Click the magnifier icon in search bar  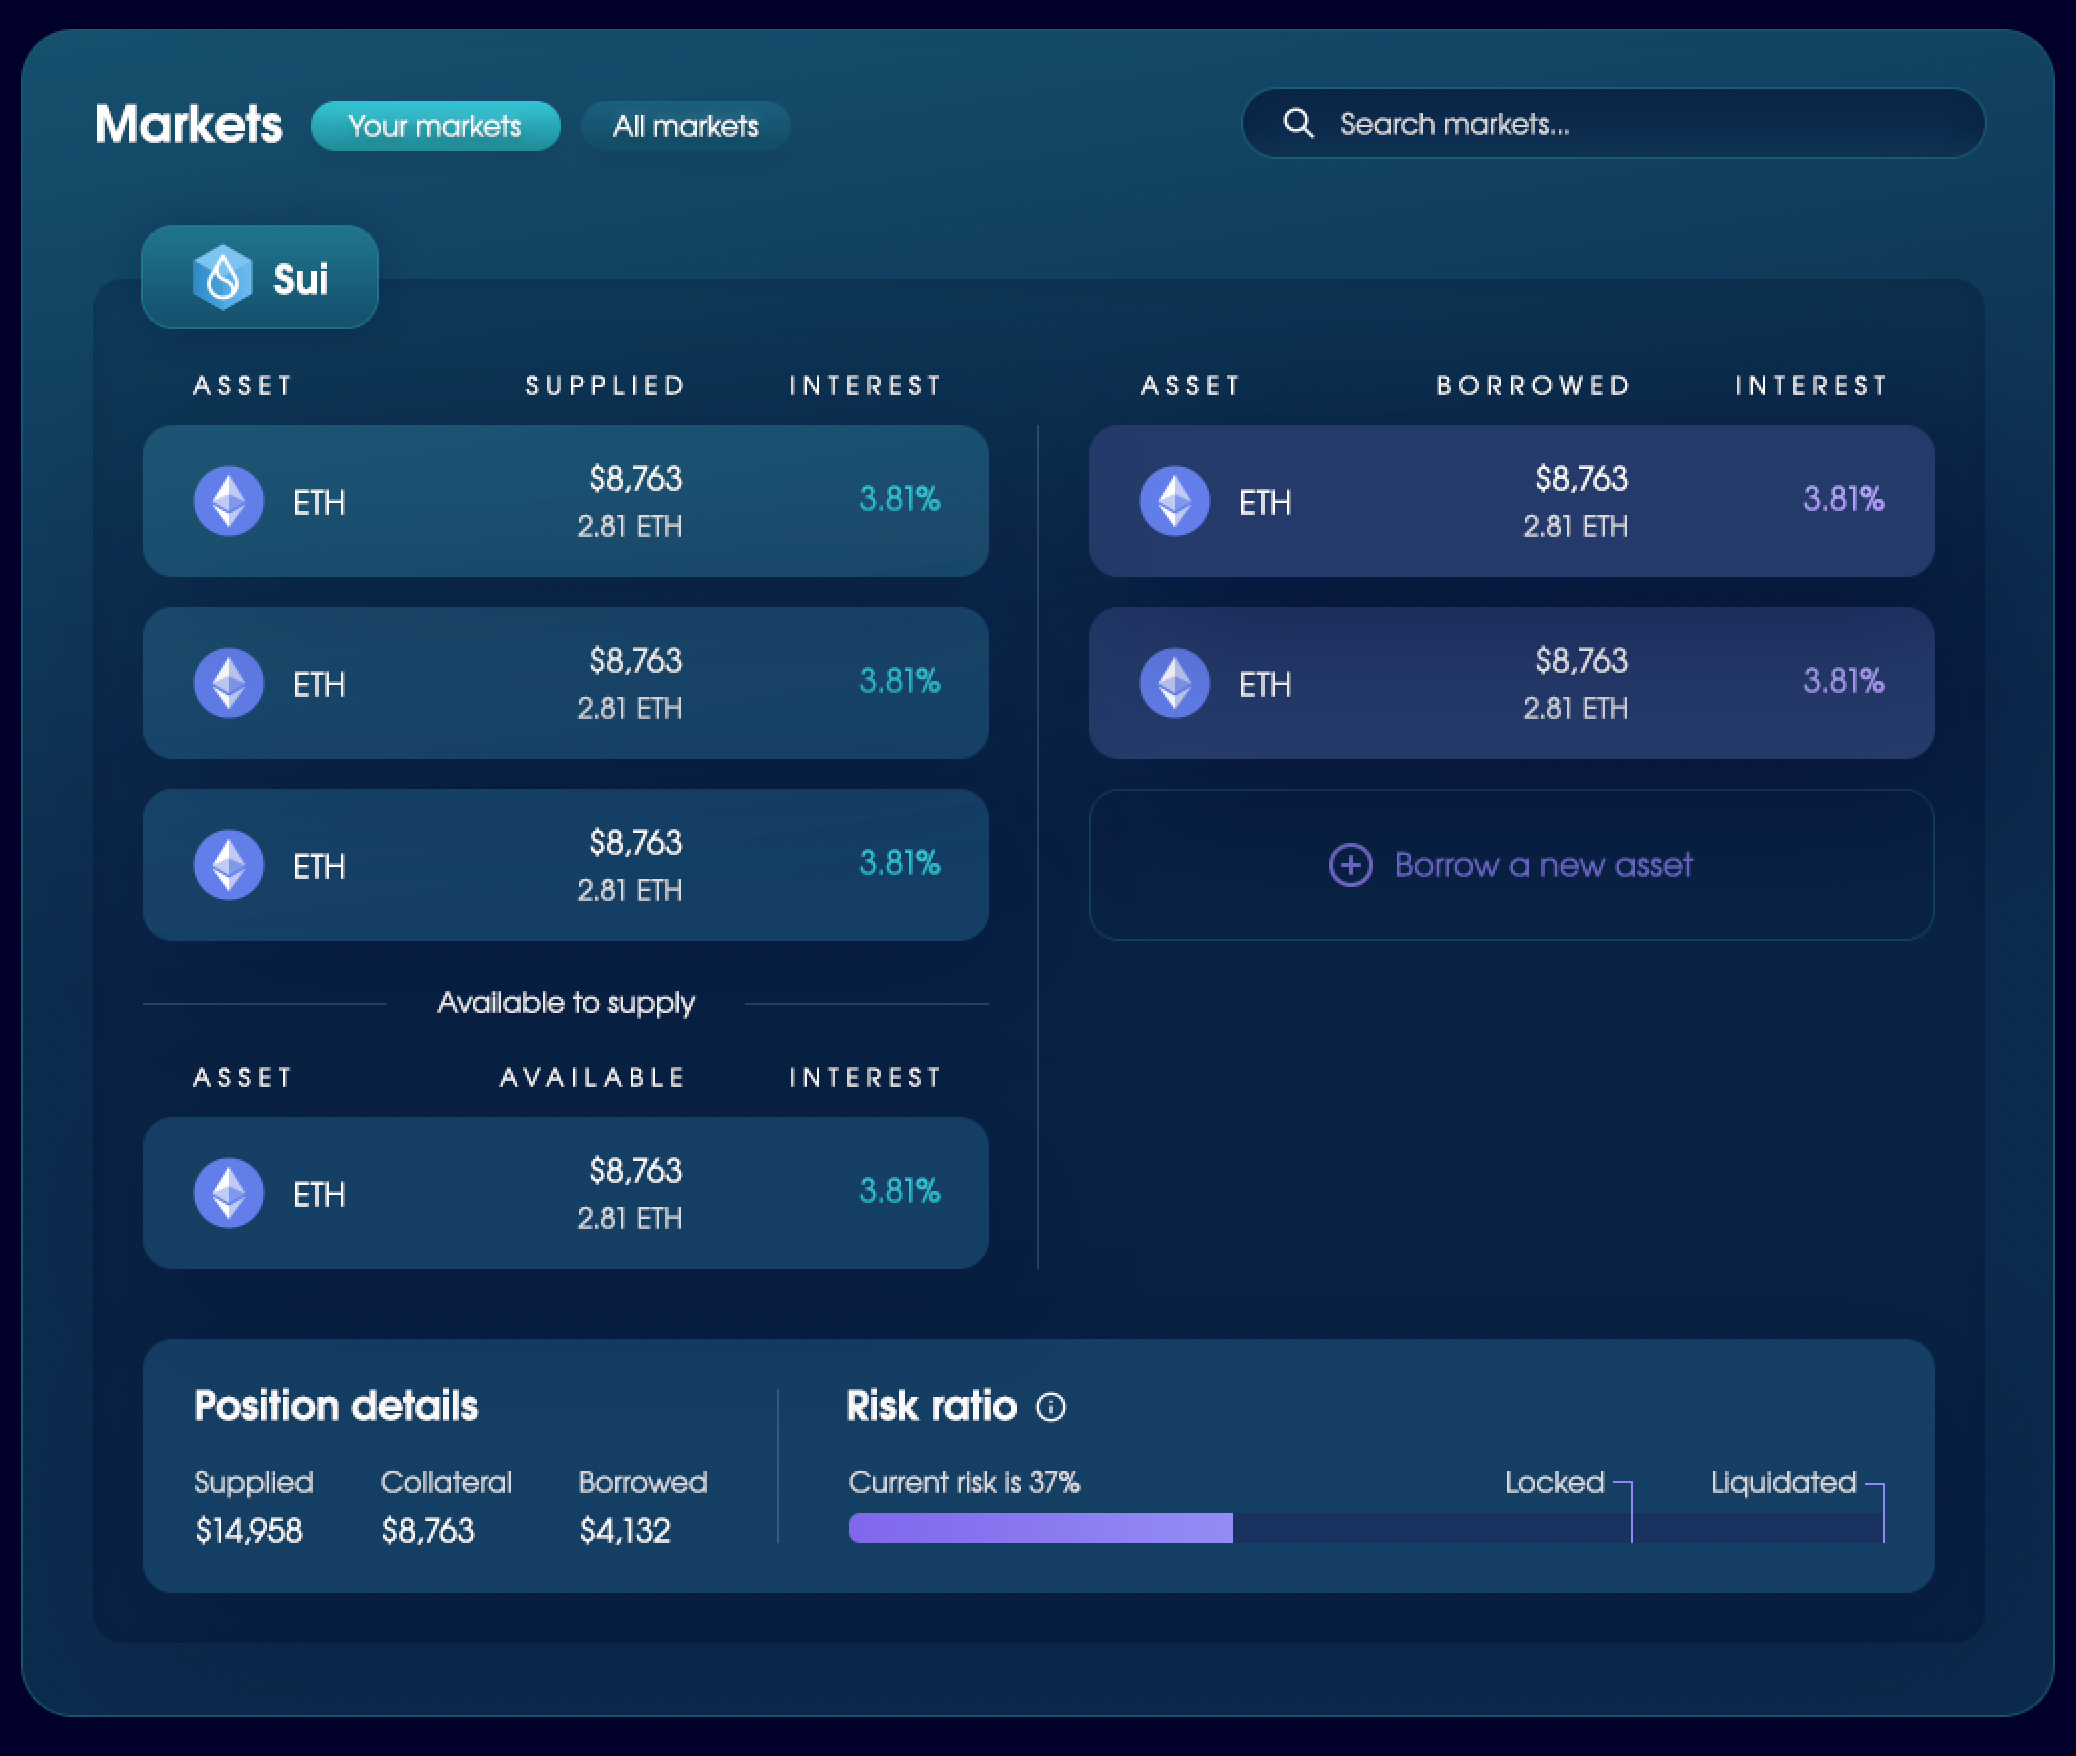coord(1298,123)
